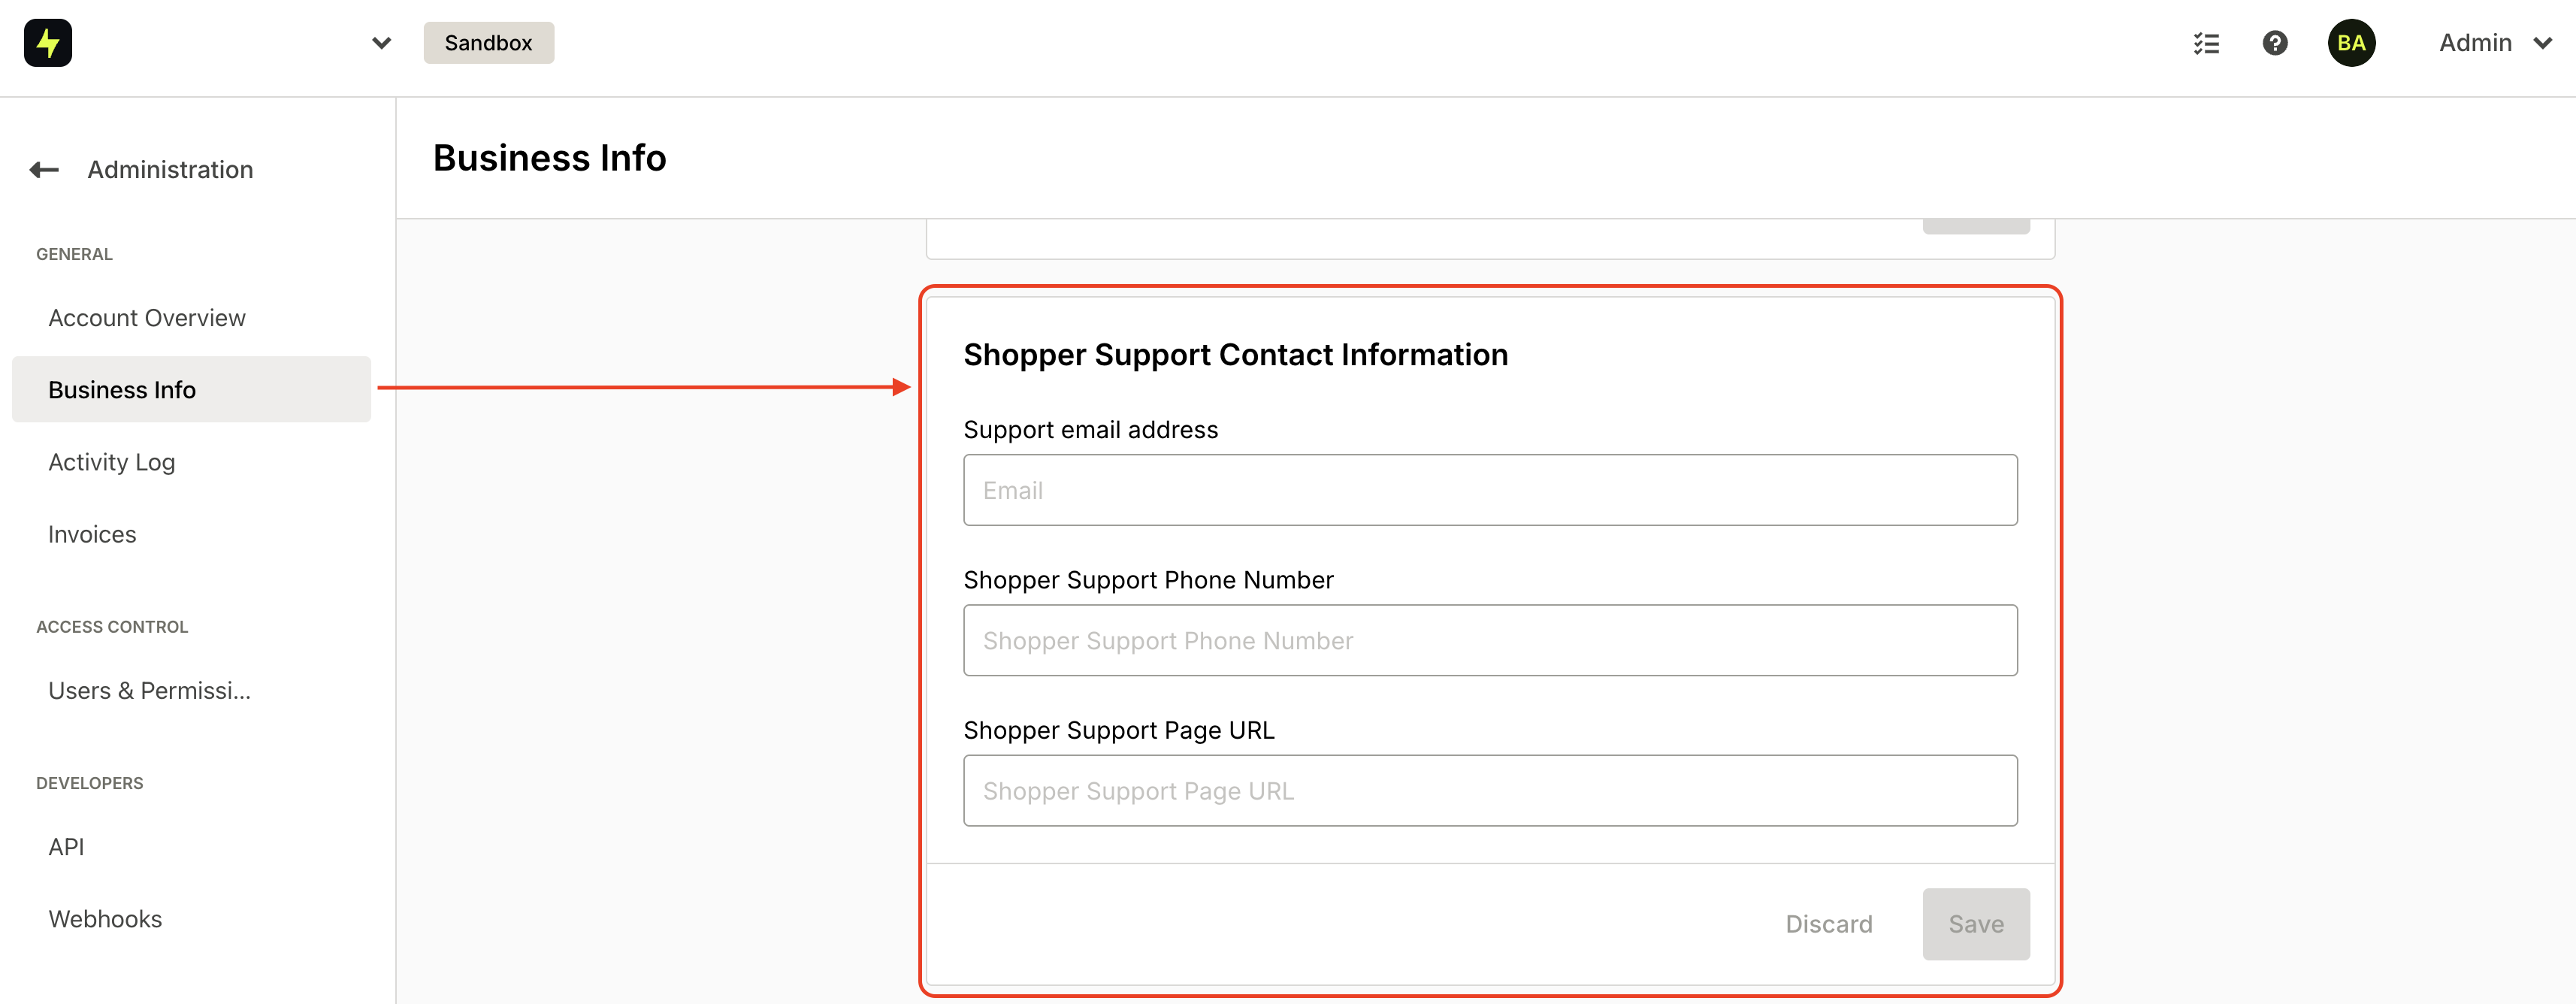Focus the Shopper Support Page URL field

(x=1490, y=791)
